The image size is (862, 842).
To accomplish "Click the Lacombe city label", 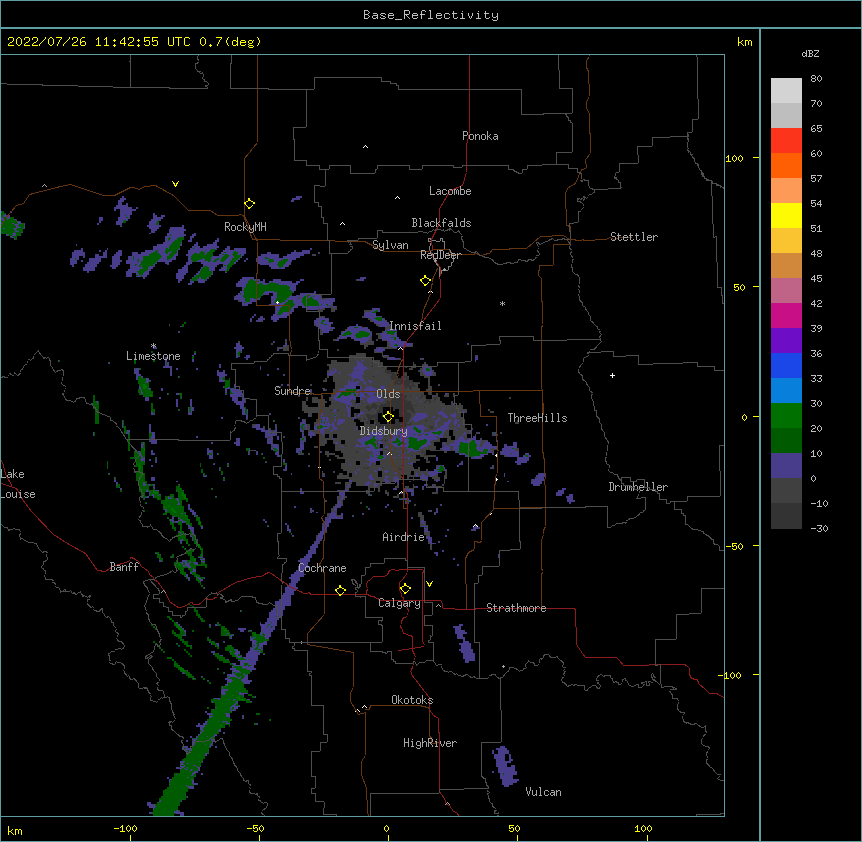I will [450, 191].
